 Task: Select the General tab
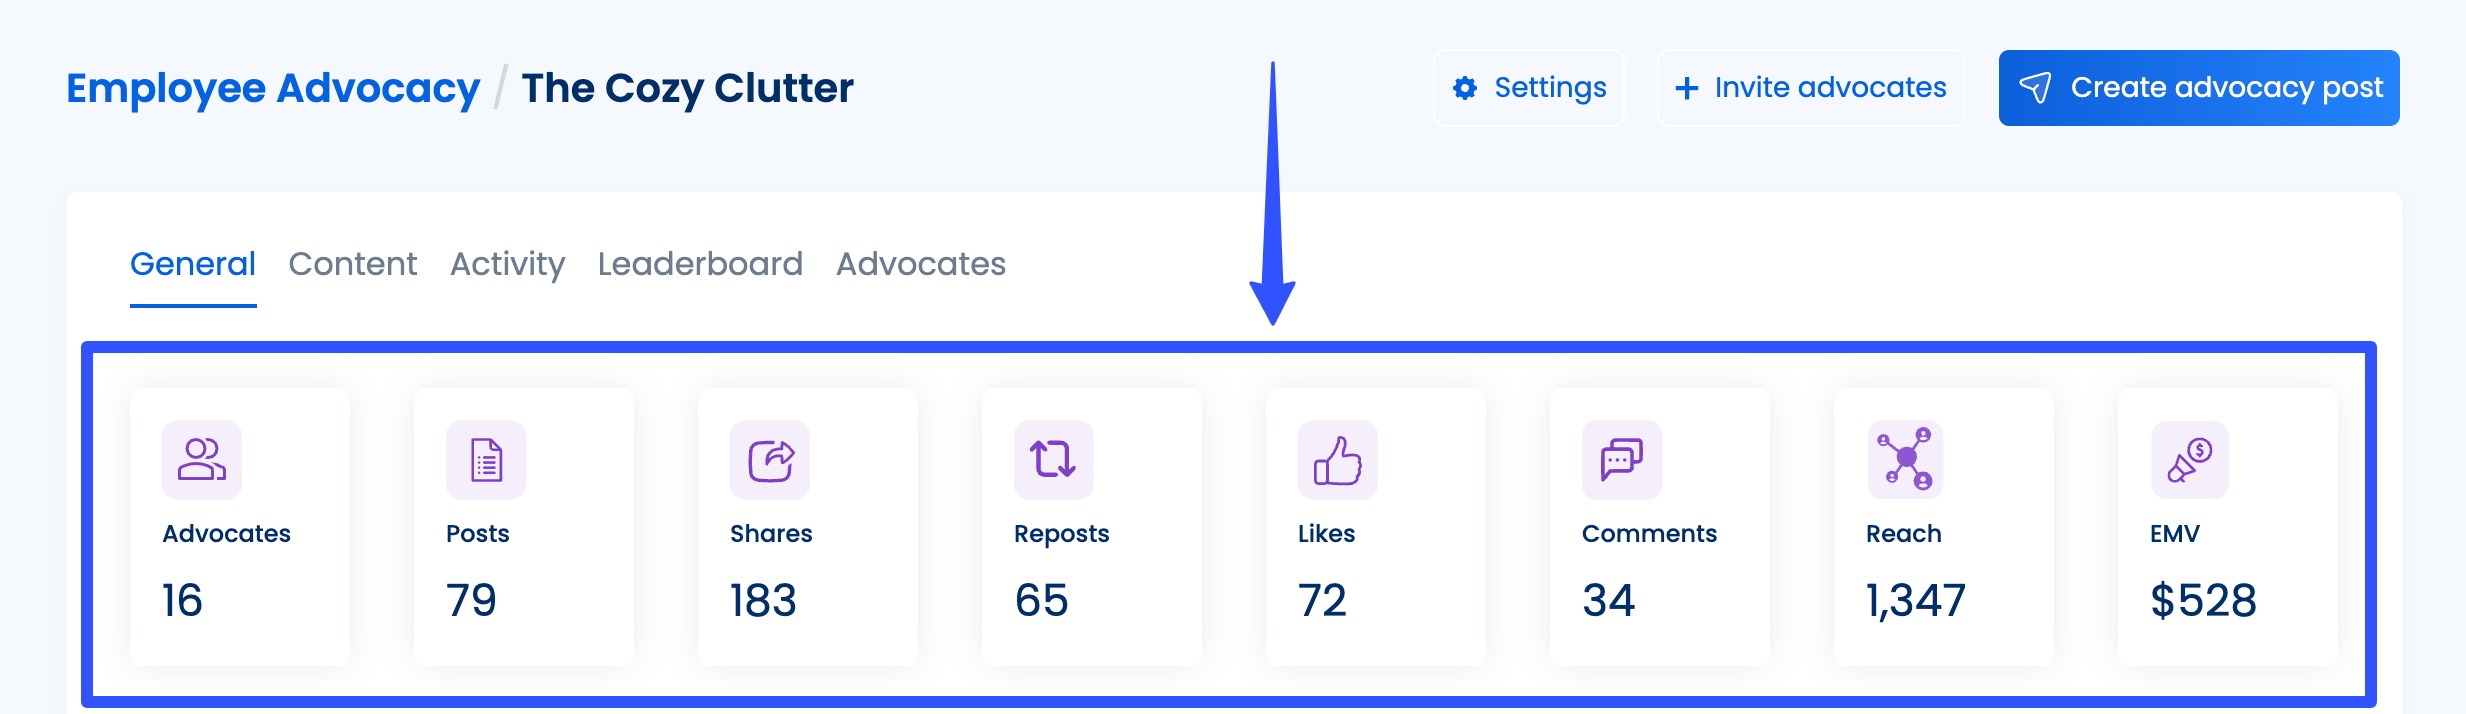193,264
